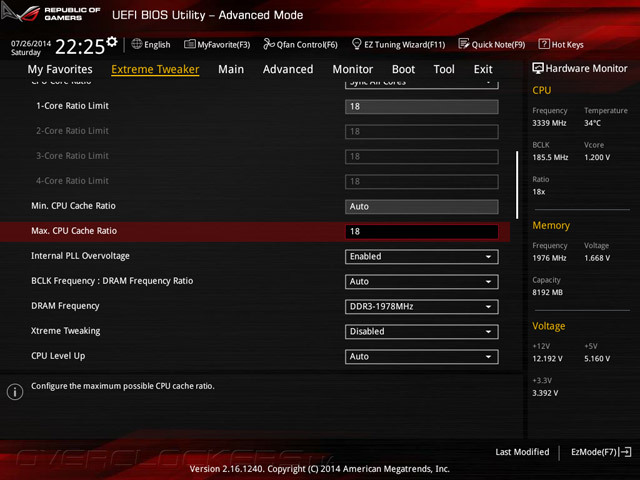Image resolution: width=640 pixels, height=480 pixels.
Task: Select the Min. CPU Cache Ratio label
Action: tap(73, 206)
